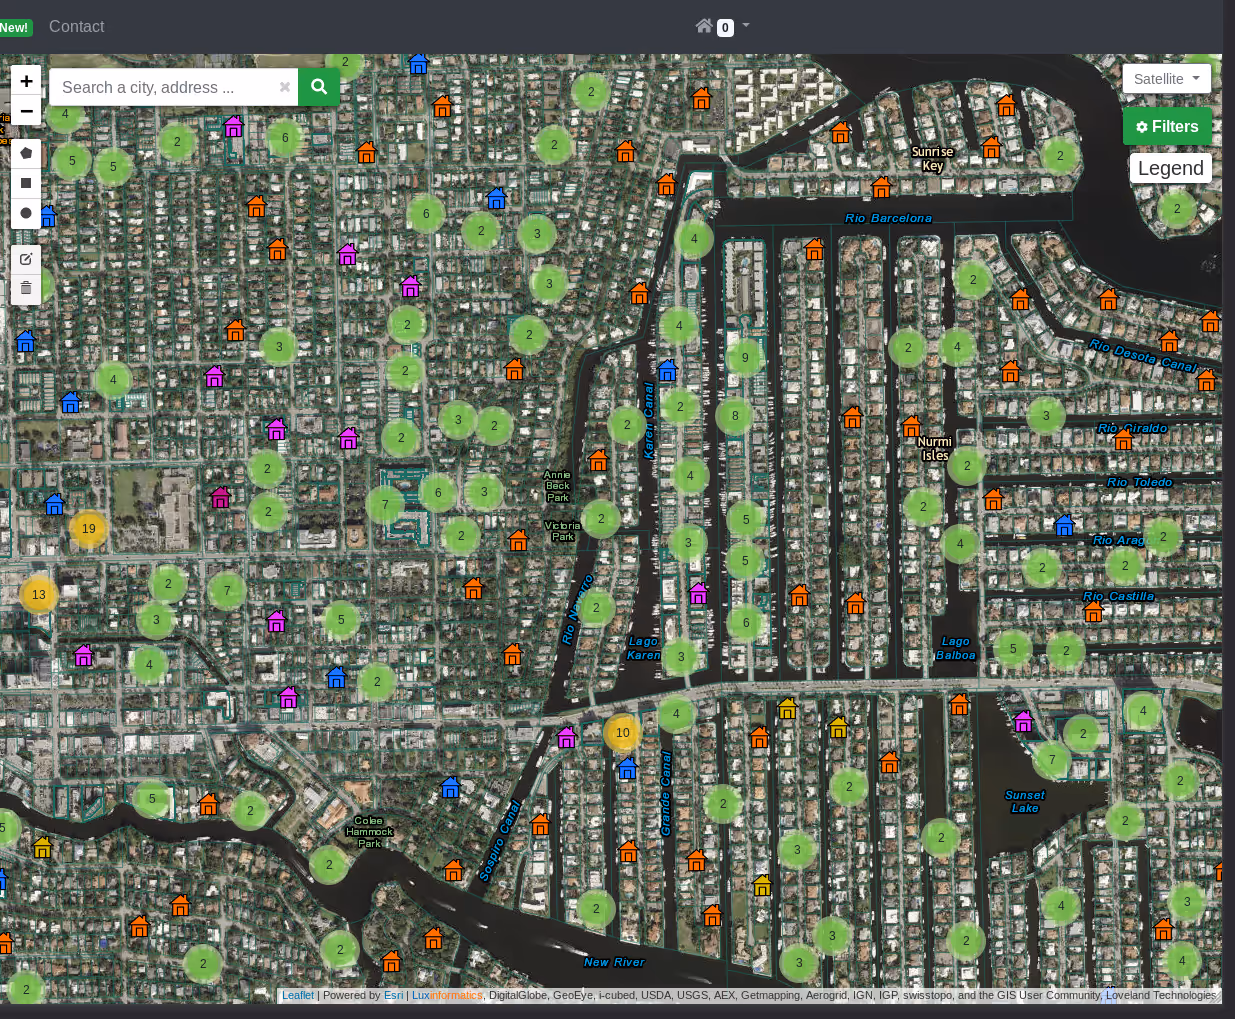Clear the search field with the X

[285, 87]
